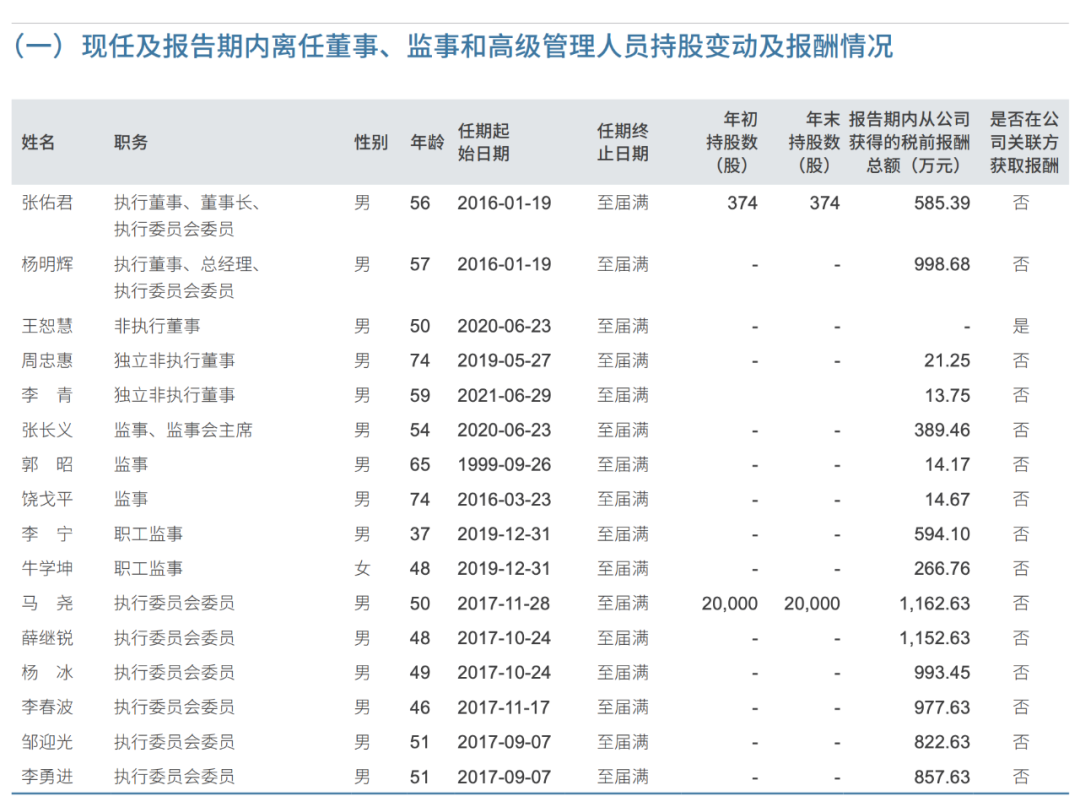The image size is (1080, 807).
Task: Click the 年末持股数 column header
Action: coord(814,143)
